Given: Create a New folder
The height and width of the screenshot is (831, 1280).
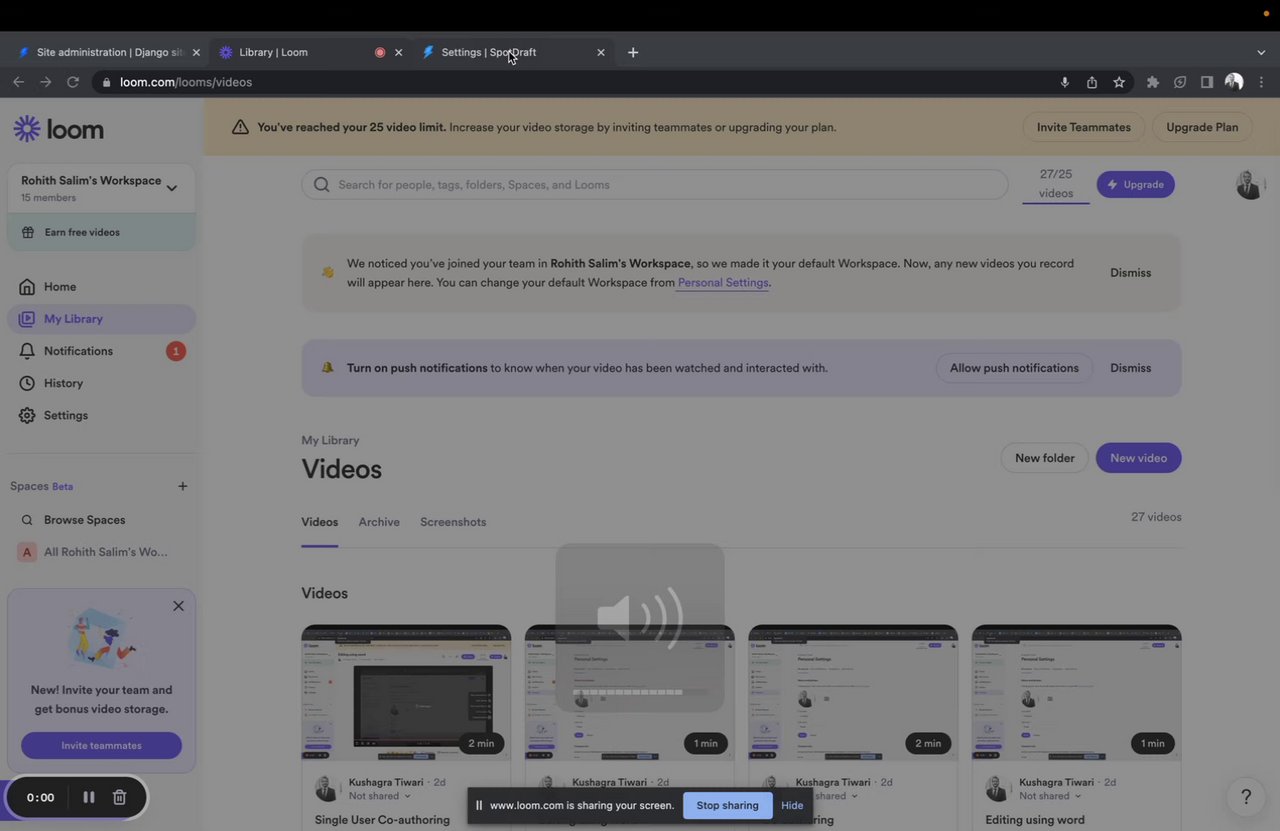Looking at the screenshot, I should click(1045, 458).
